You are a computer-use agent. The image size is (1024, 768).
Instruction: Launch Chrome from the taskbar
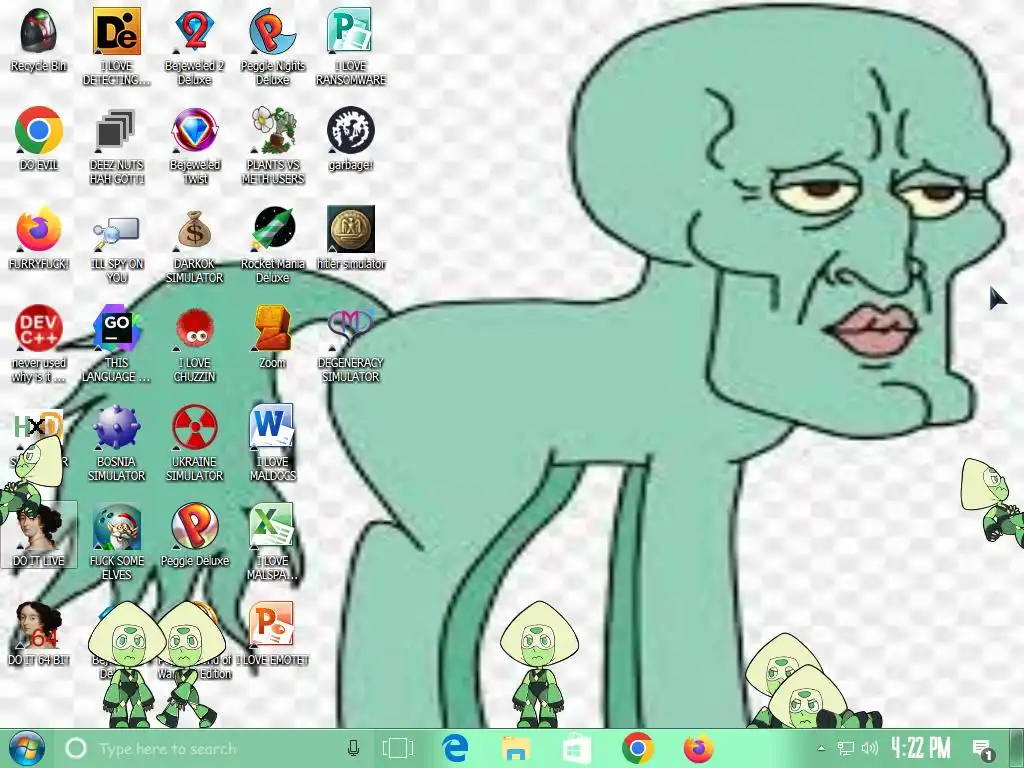(638, 748)
